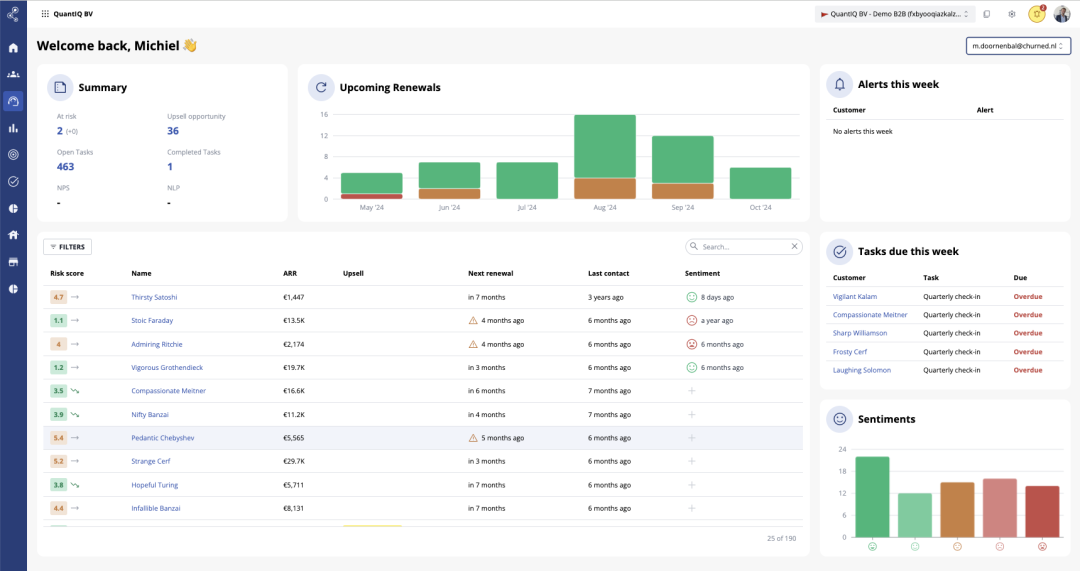
Task: Open the storefront sidebar icon
Action: [13, 262]
